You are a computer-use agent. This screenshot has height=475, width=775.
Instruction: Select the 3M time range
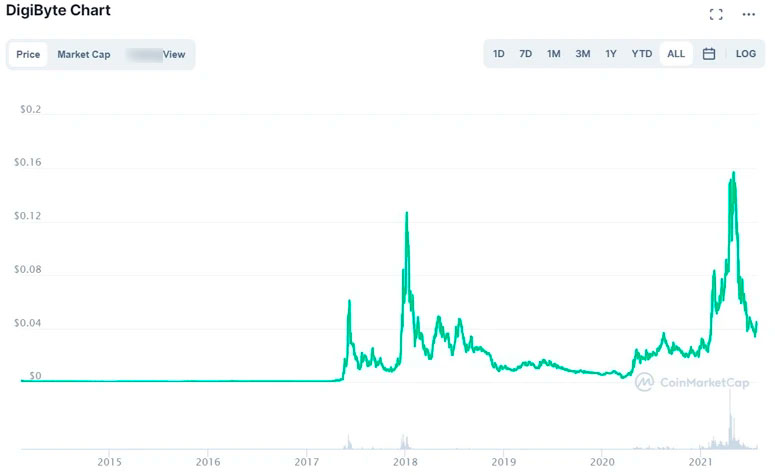582,54
